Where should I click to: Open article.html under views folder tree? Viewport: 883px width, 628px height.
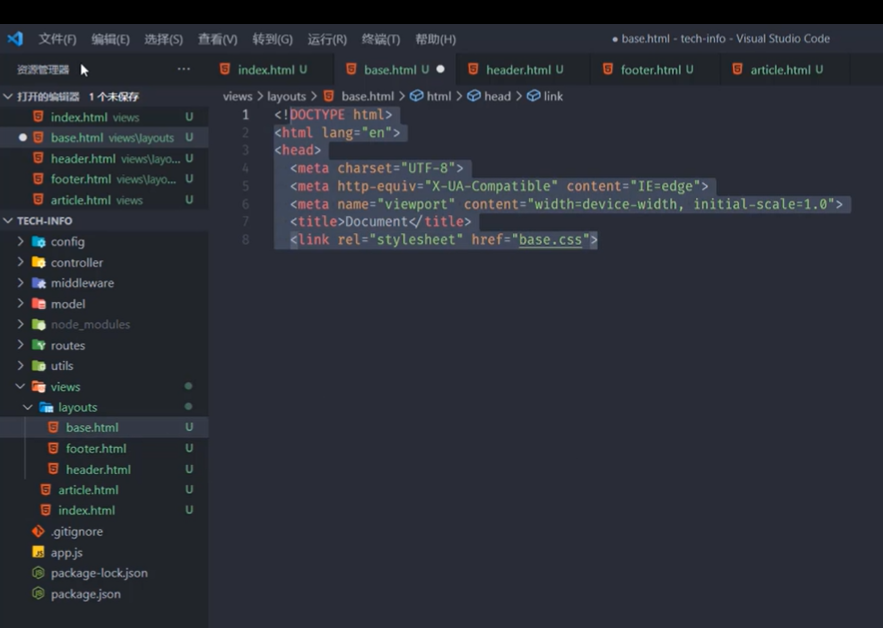(104, 490)
